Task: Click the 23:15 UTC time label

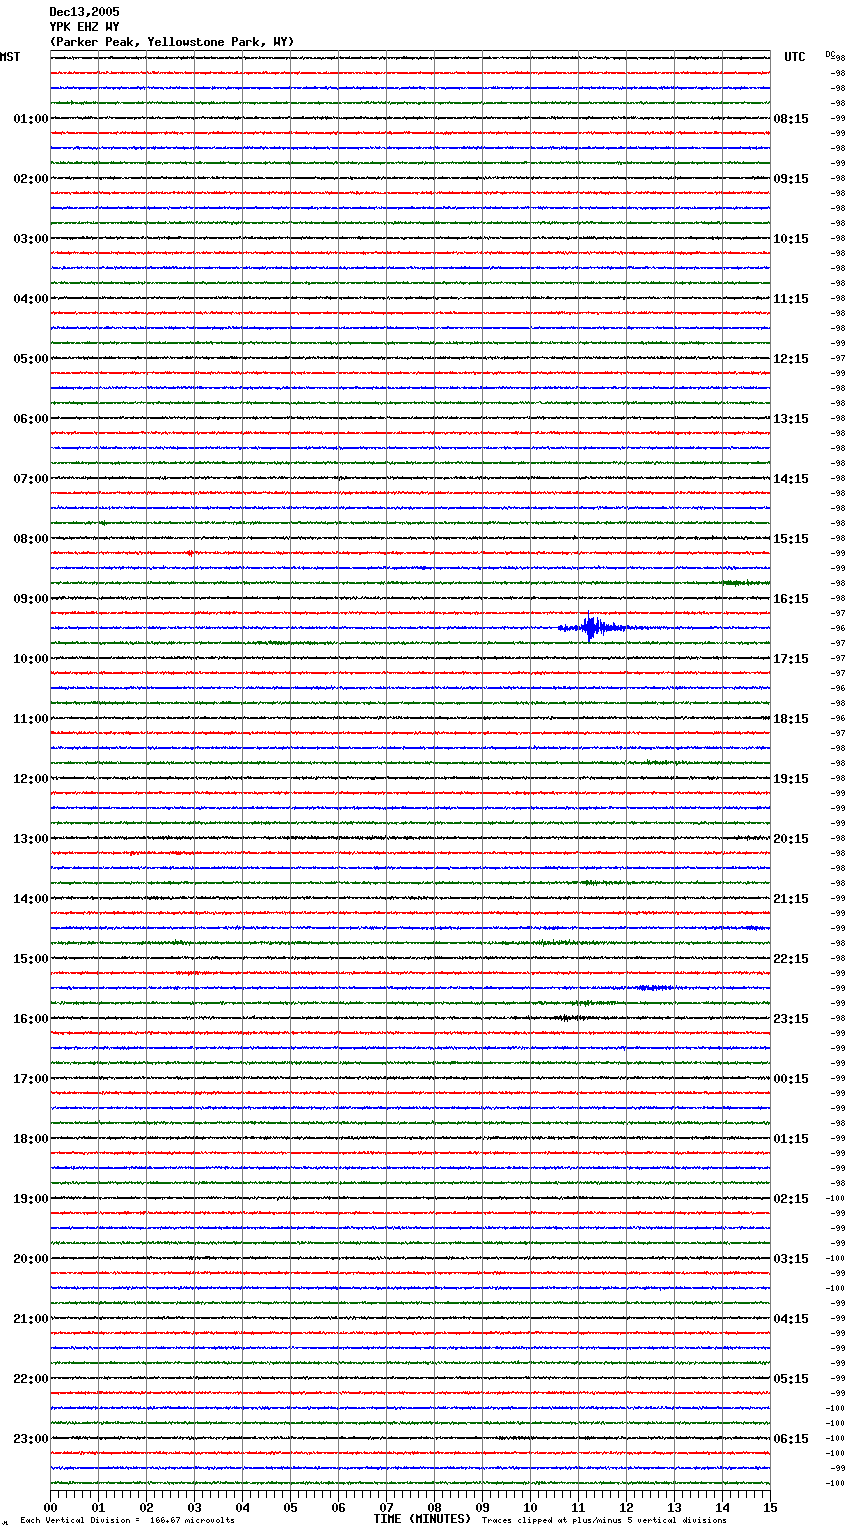Action: tap(791, 1019)
